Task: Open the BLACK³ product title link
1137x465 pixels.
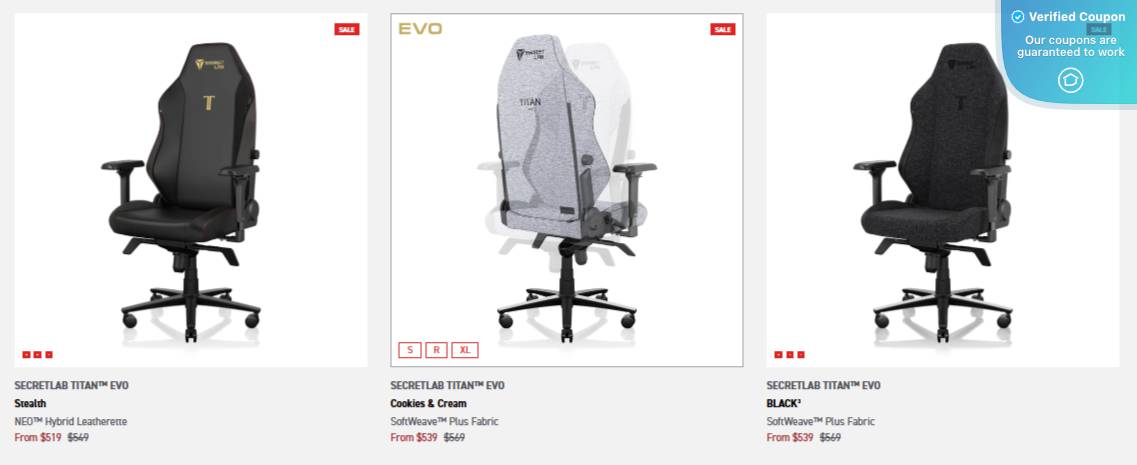Action: coord(784,403)
